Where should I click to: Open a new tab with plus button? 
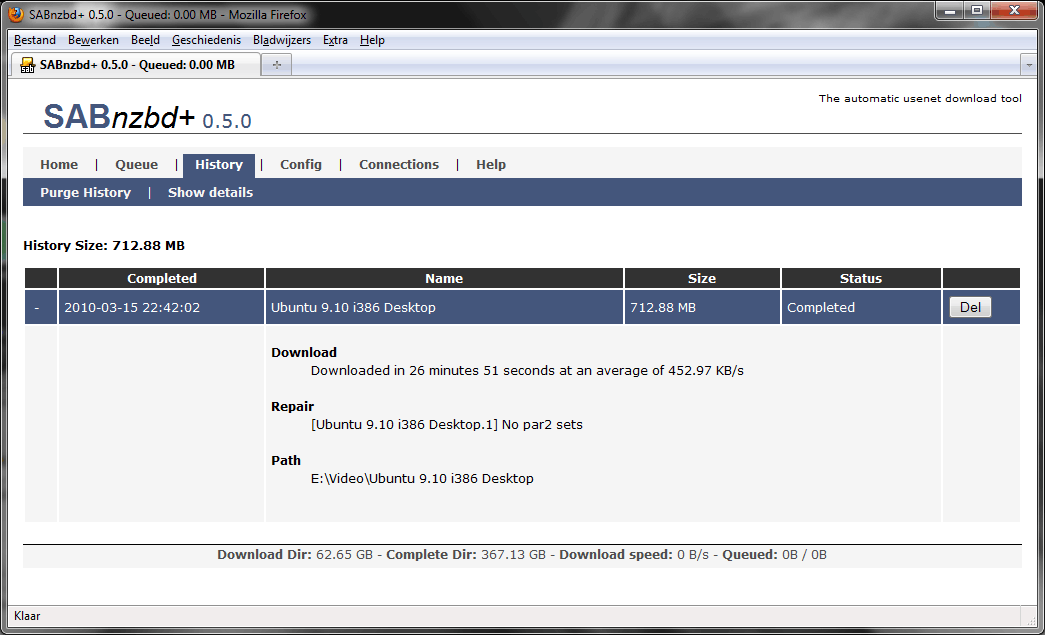pos(277,65)
